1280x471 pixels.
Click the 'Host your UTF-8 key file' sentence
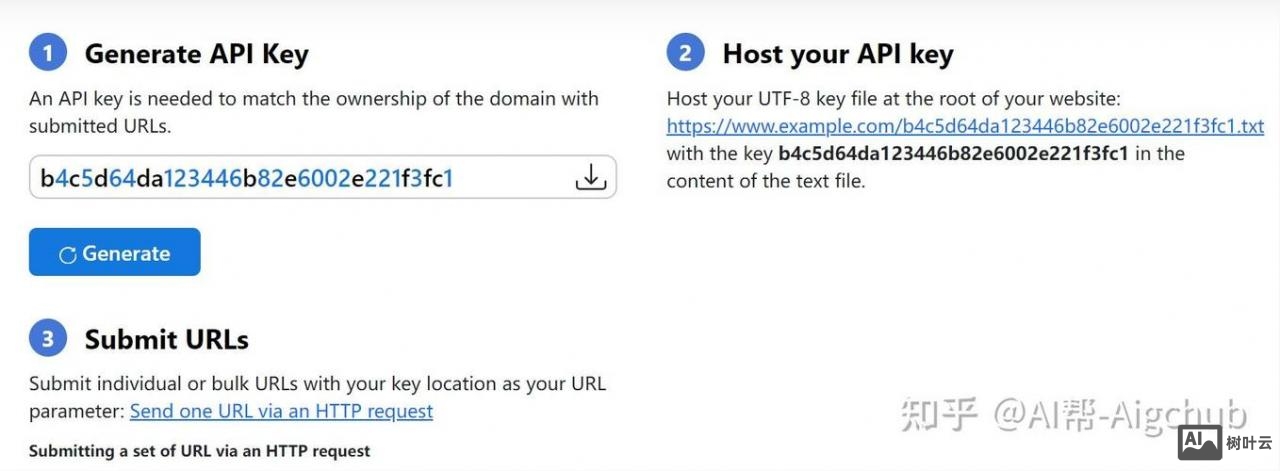tap(894, 99)
